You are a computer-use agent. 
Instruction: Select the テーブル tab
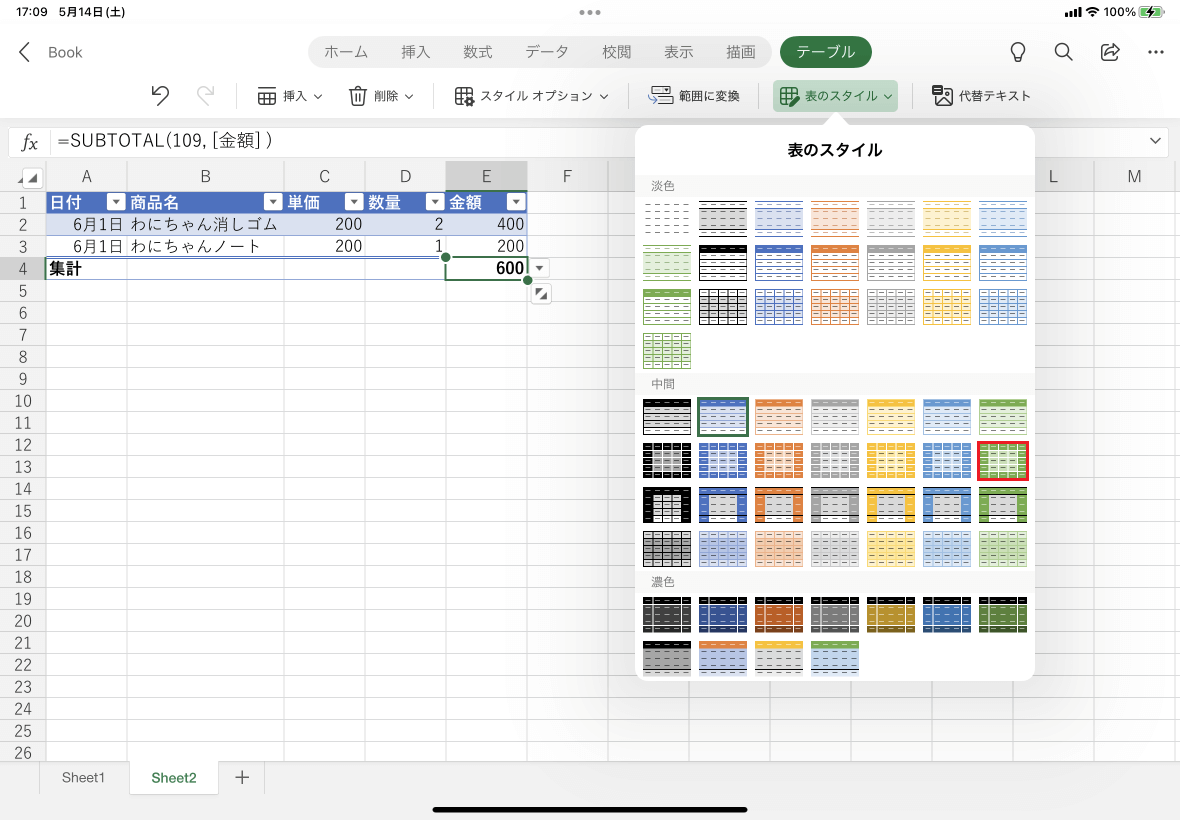(826, 52)
